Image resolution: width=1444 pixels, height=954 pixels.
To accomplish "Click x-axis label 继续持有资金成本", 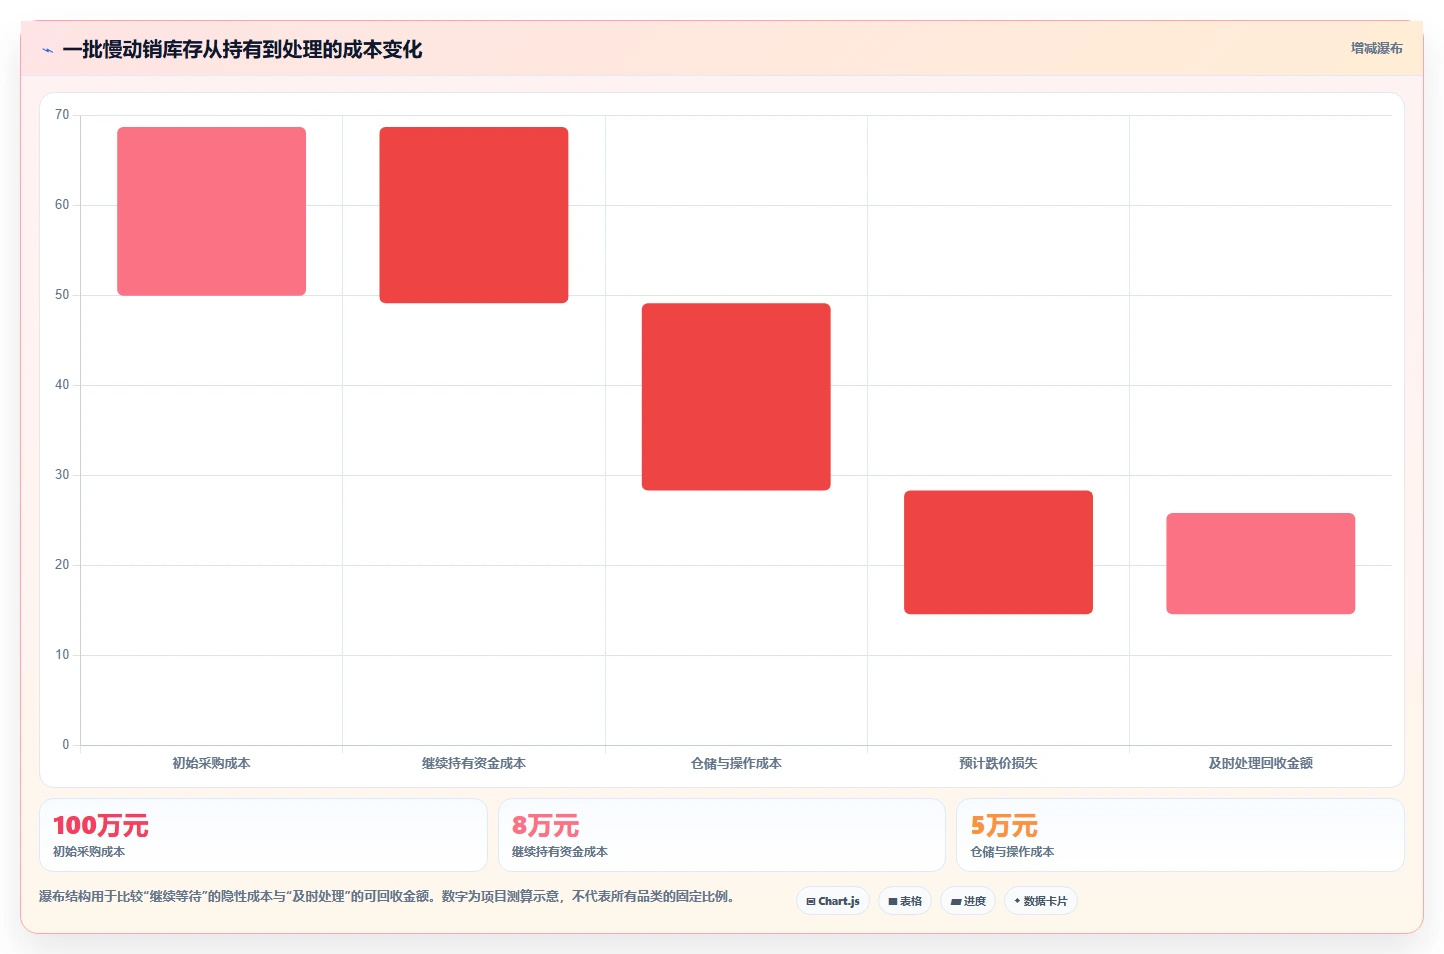I will 474,763.
